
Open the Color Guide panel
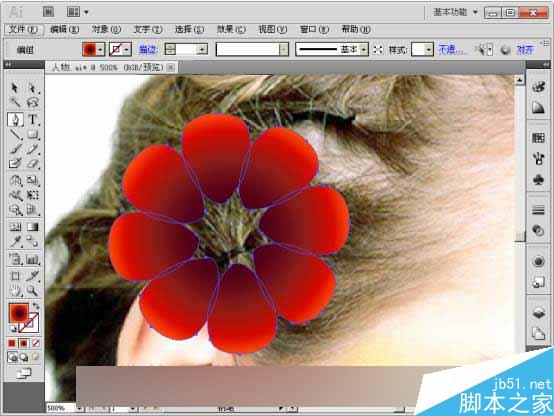(538, 108)
